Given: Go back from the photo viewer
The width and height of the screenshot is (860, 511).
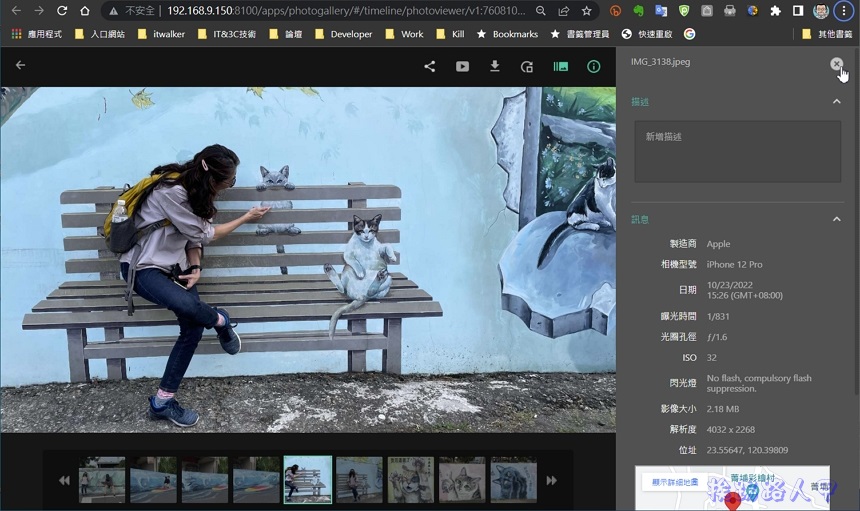Looking at the screenshot, I should tap(20, 65).
